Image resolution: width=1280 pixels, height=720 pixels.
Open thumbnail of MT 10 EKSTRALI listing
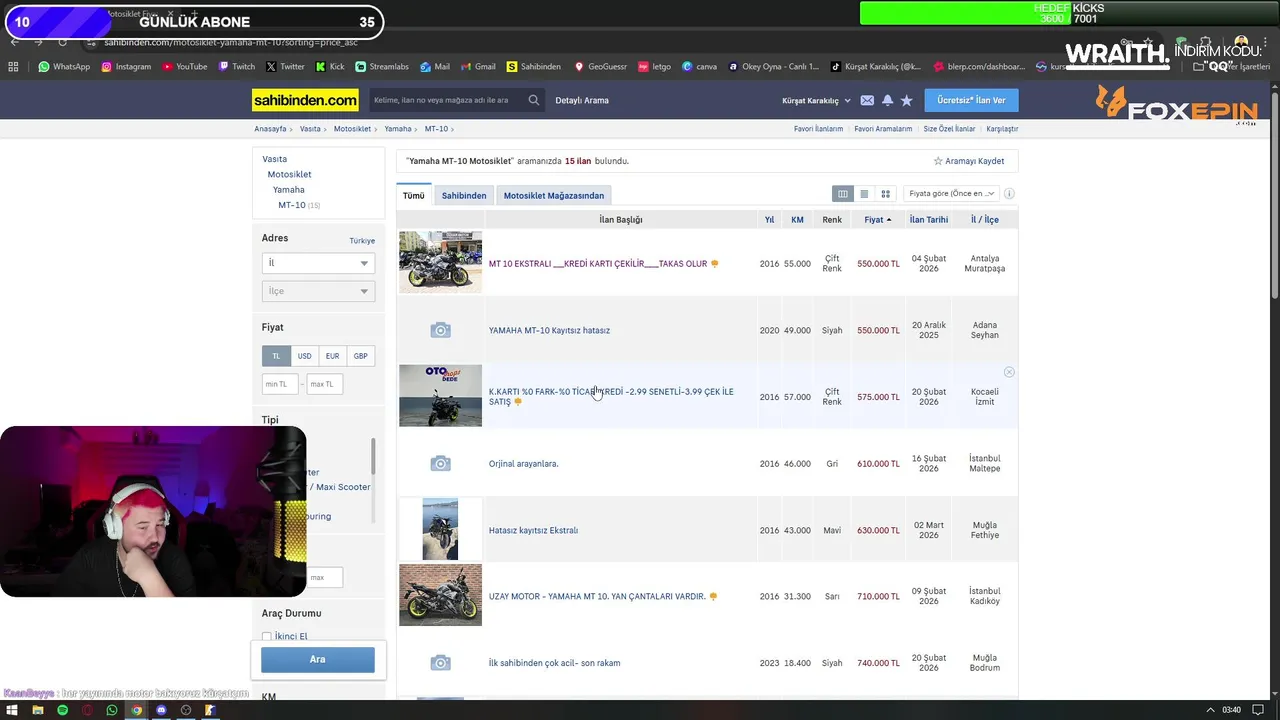tap(440, 262)
